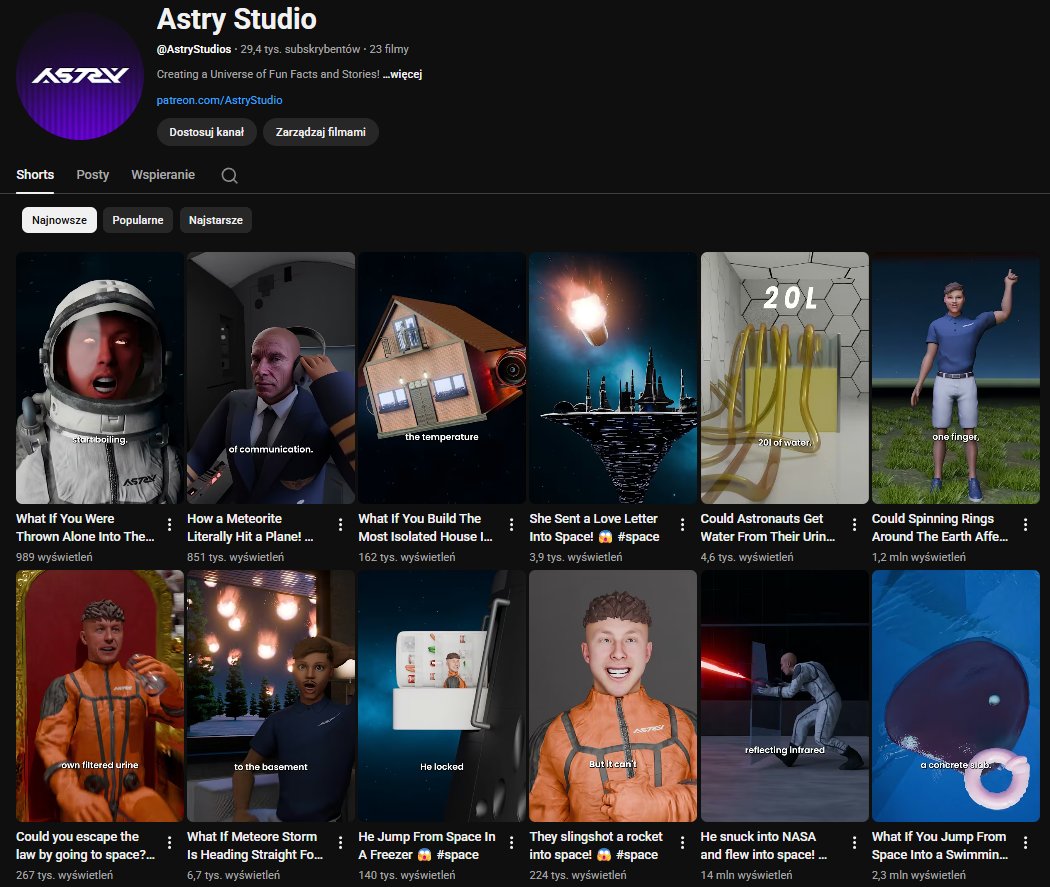The height and width of the screenshot is (887, 1050).
Task: Play the 'a concrete slab' pool thumbnail
Action: click(956, 696)
